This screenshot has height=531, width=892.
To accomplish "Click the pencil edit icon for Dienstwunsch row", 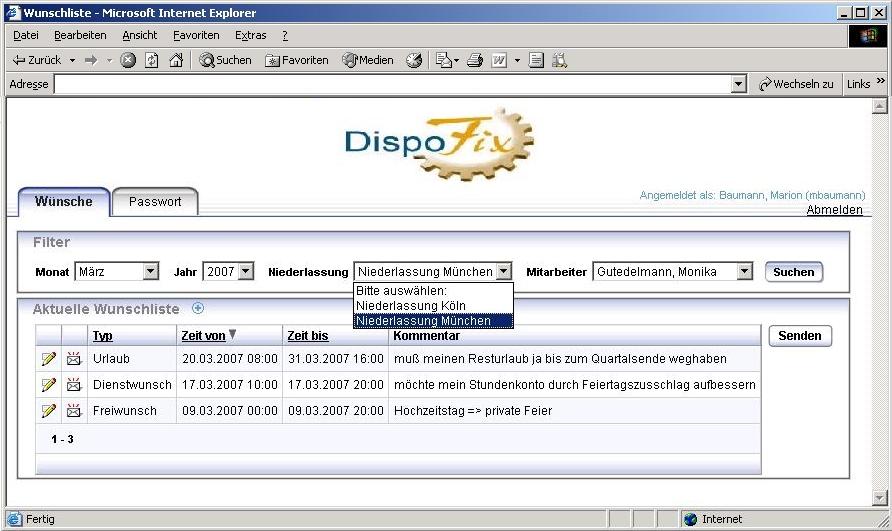I will 48,385.
